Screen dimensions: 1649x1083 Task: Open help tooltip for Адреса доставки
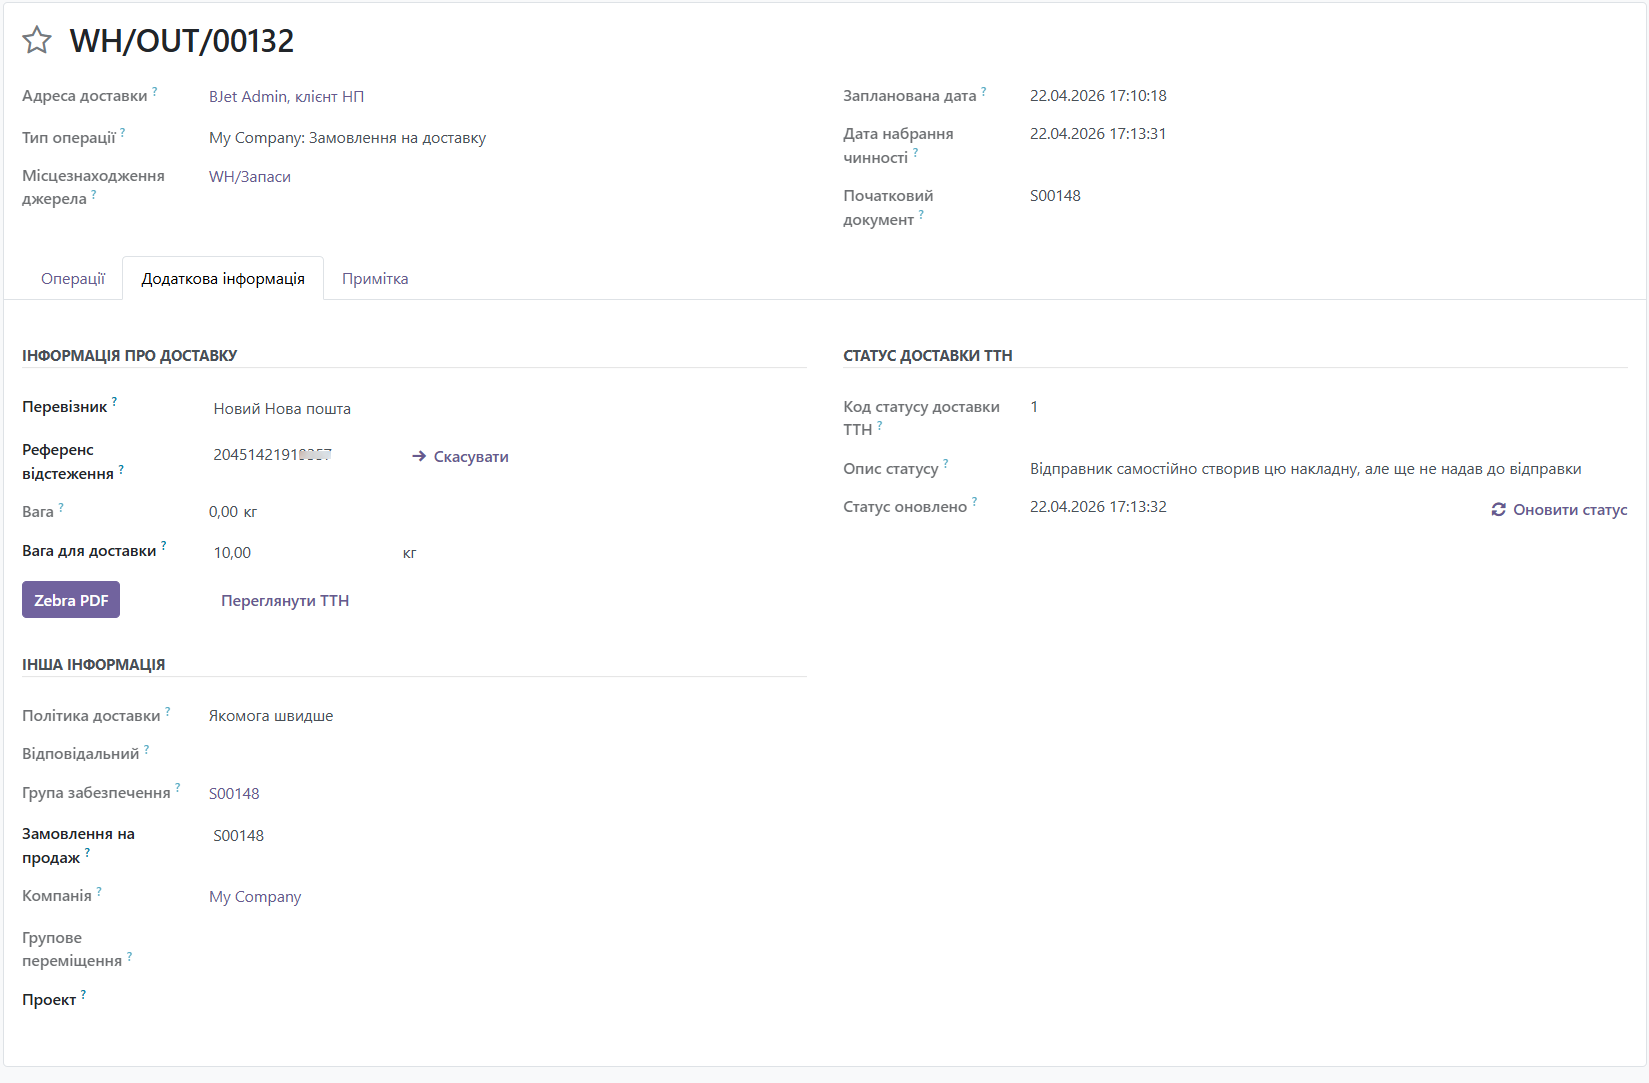pos(155,91)
